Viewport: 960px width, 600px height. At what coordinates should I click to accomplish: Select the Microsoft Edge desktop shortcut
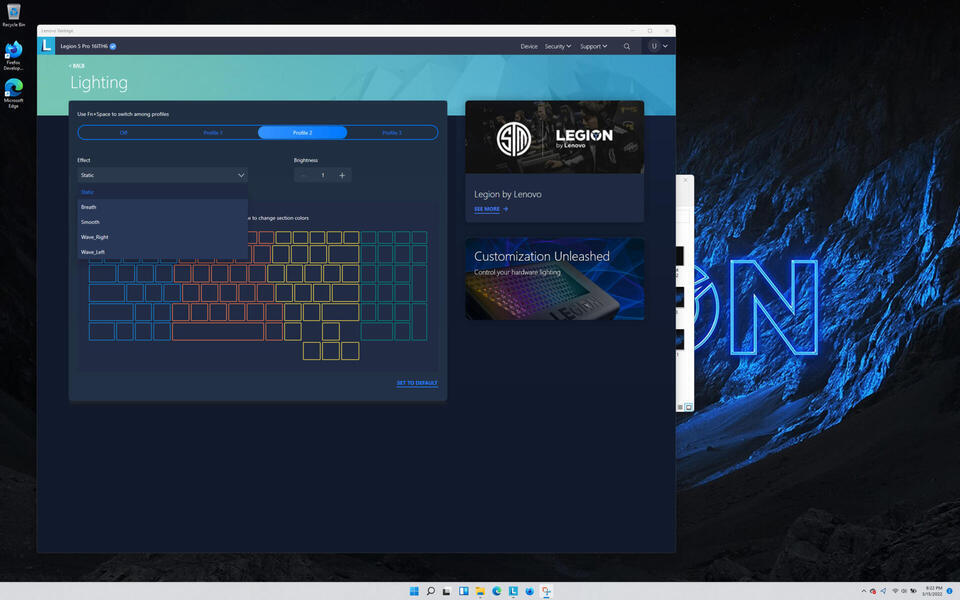click(13, 93)
